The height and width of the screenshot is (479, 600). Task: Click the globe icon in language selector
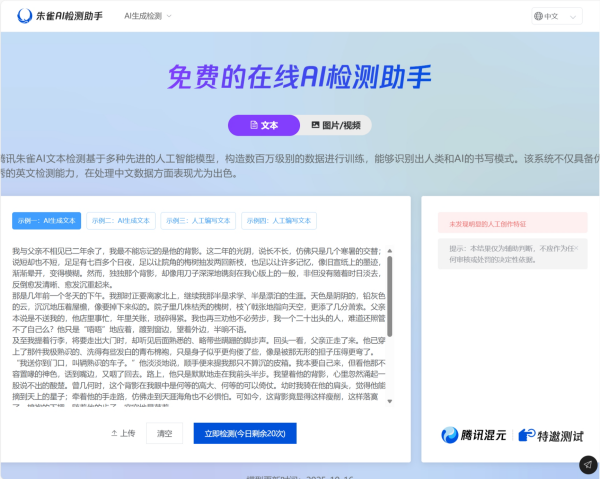(x=538, y=16)
